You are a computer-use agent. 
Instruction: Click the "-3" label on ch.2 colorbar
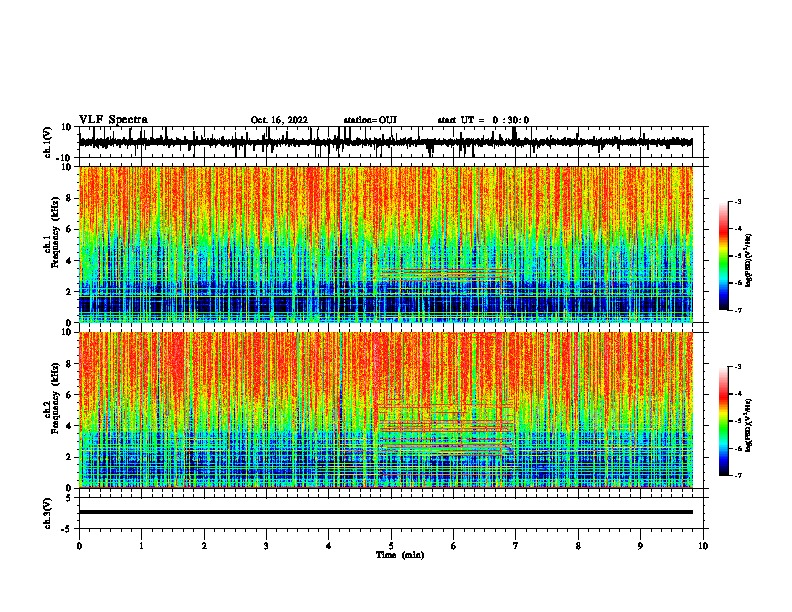737,367
